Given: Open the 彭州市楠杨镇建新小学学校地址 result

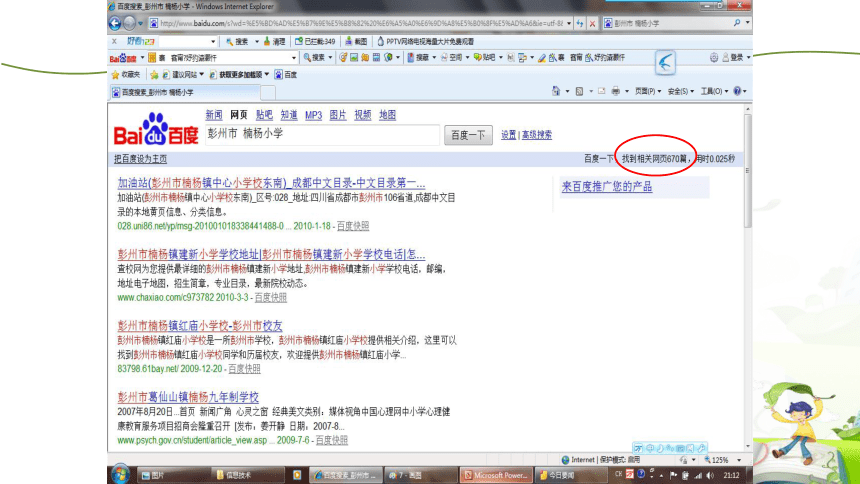Looking at the screenshot, I should coord(271,255).
